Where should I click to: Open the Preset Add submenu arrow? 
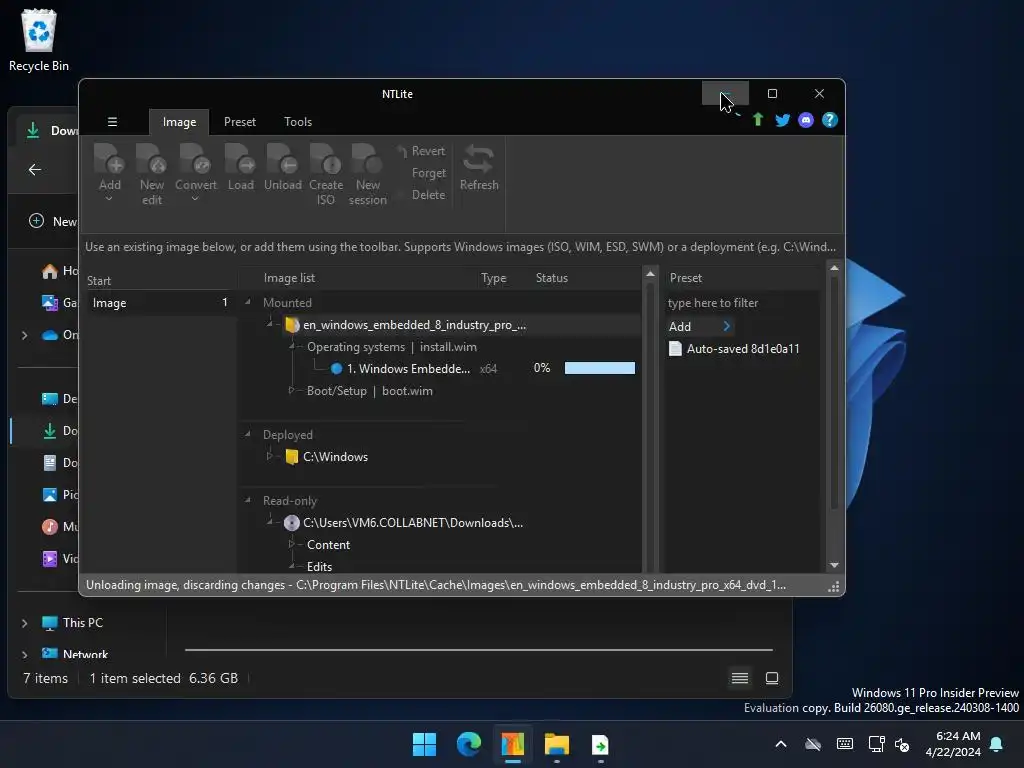pyautogui.click(x=726, y=326)
